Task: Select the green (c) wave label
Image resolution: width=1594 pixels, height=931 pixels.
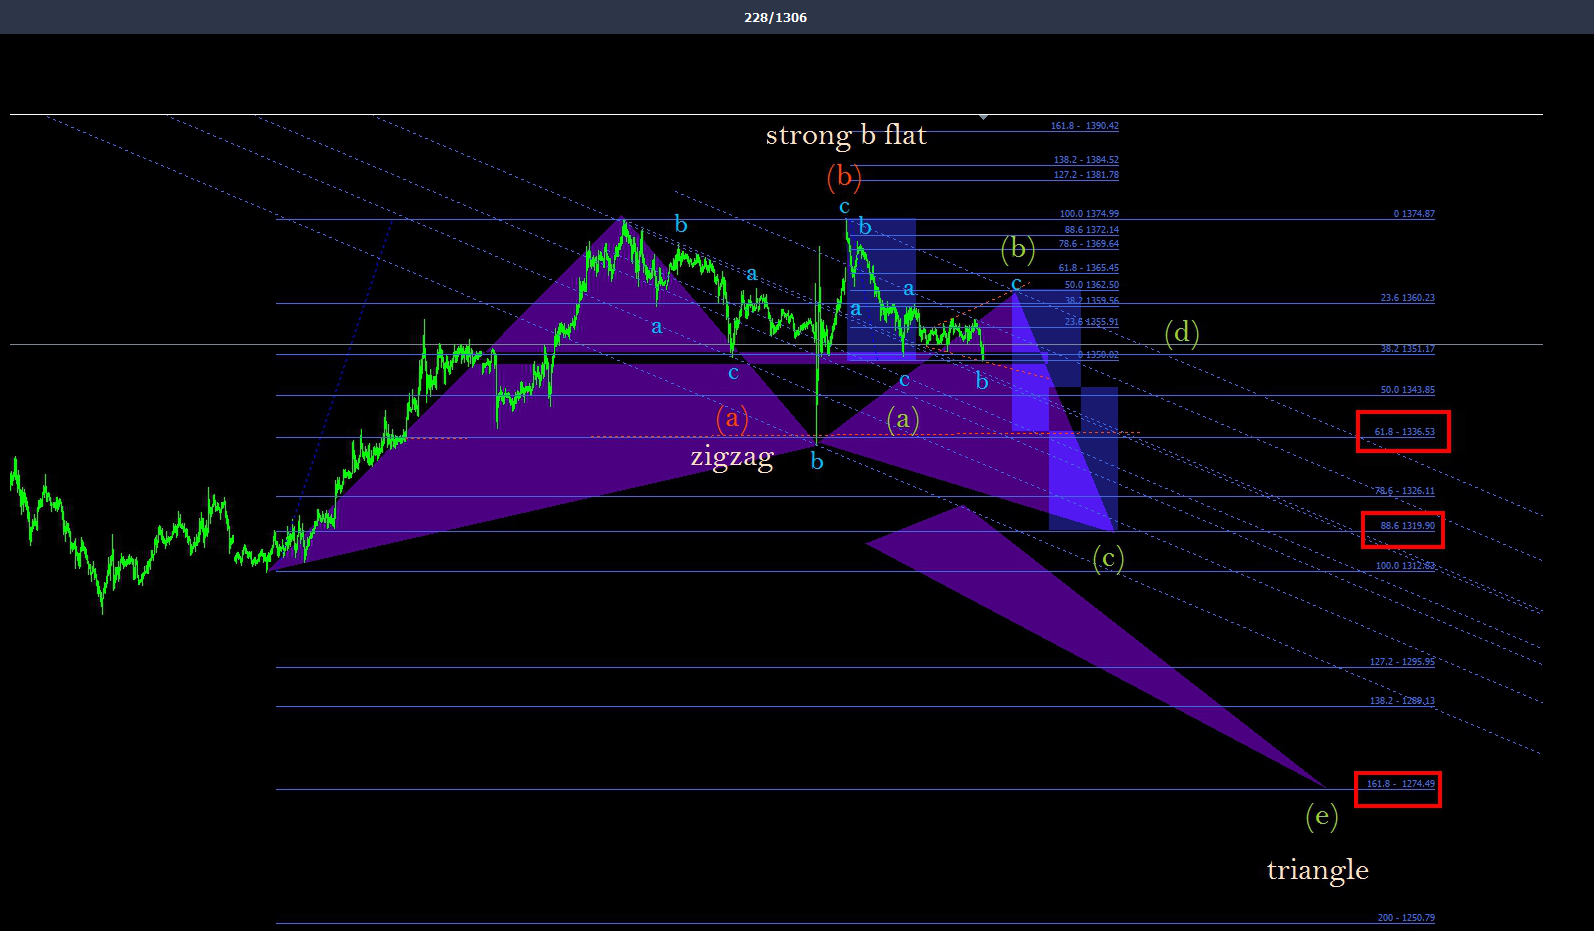Action: (1108, 557)
